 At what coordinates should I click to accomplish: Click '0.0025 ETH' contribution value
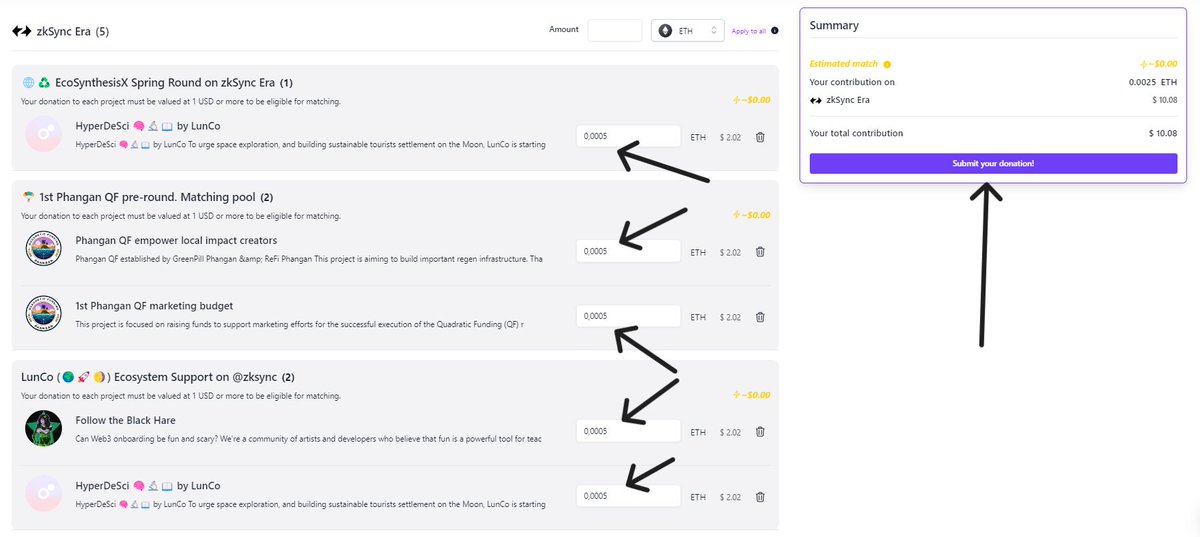[x=1153, y=82]
